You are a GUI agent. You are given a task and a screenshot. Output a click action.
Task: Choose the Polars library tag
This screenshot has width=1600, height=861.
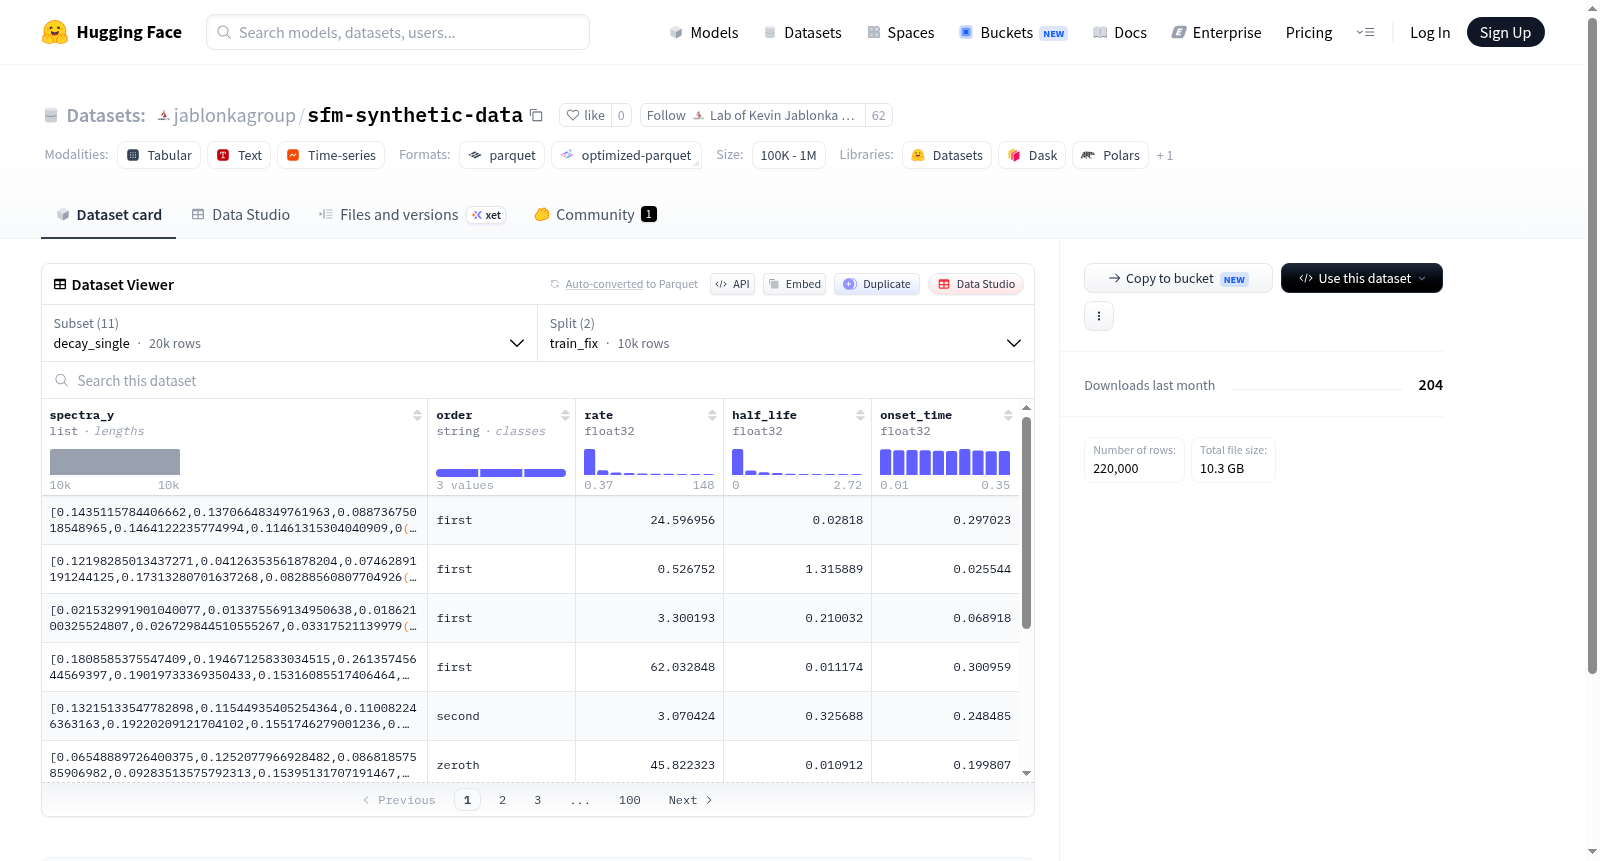click(x=1110, y=155)
